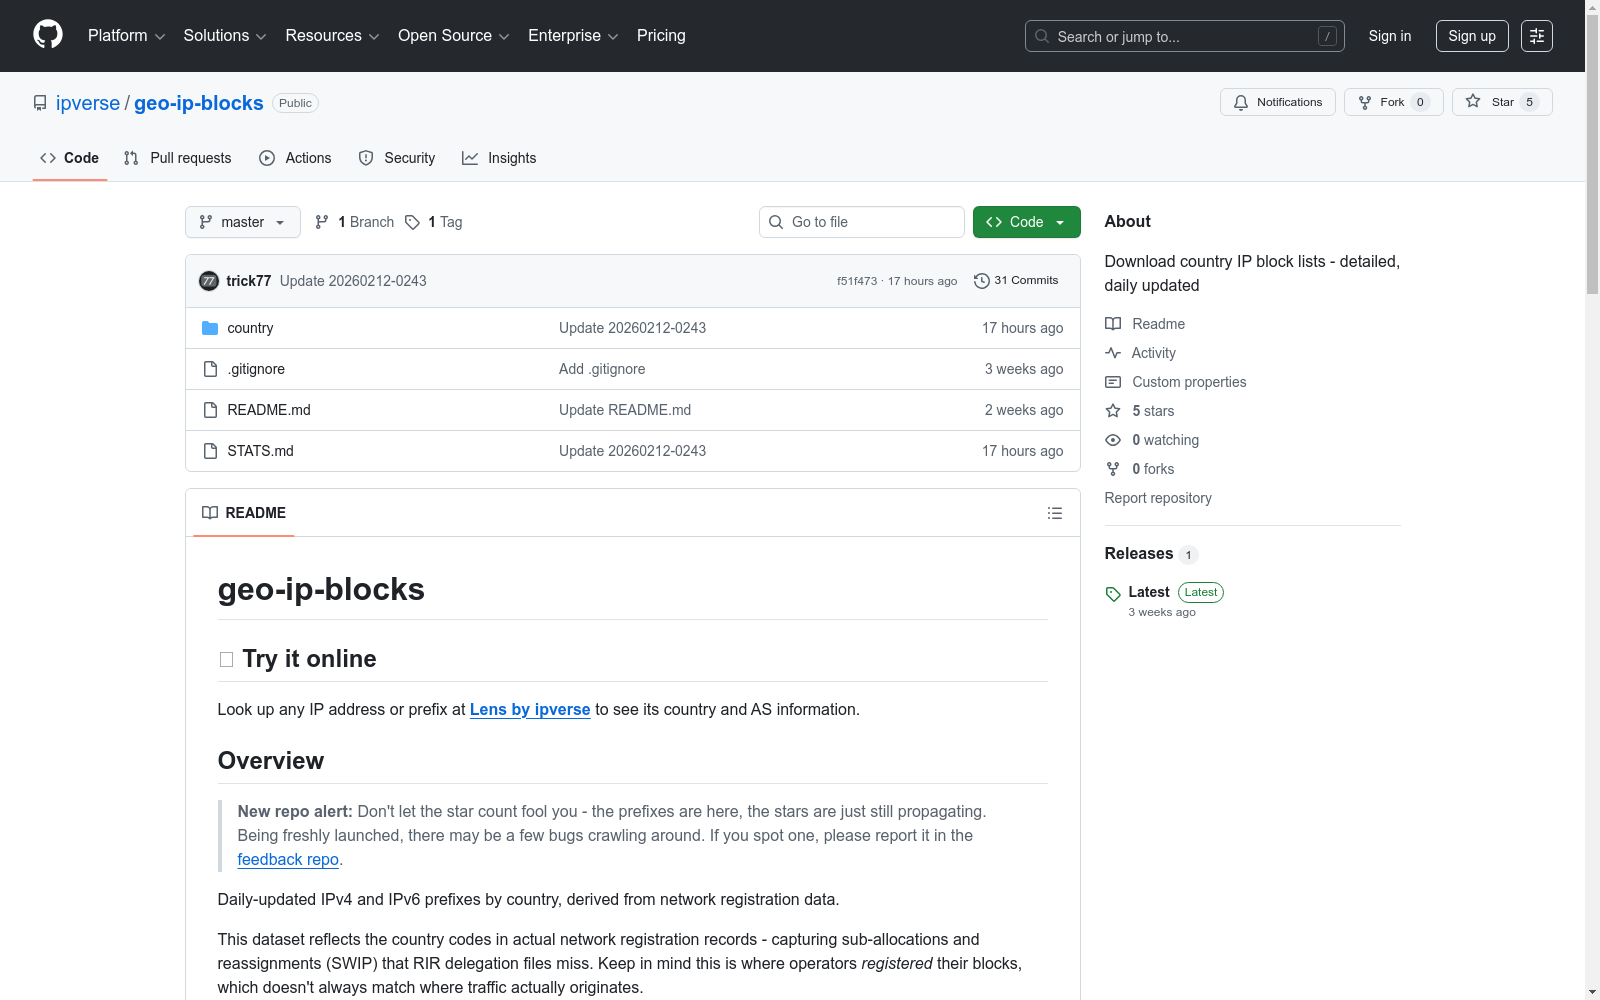Click the file icon beside STATS.md

(x=210, y=451)
